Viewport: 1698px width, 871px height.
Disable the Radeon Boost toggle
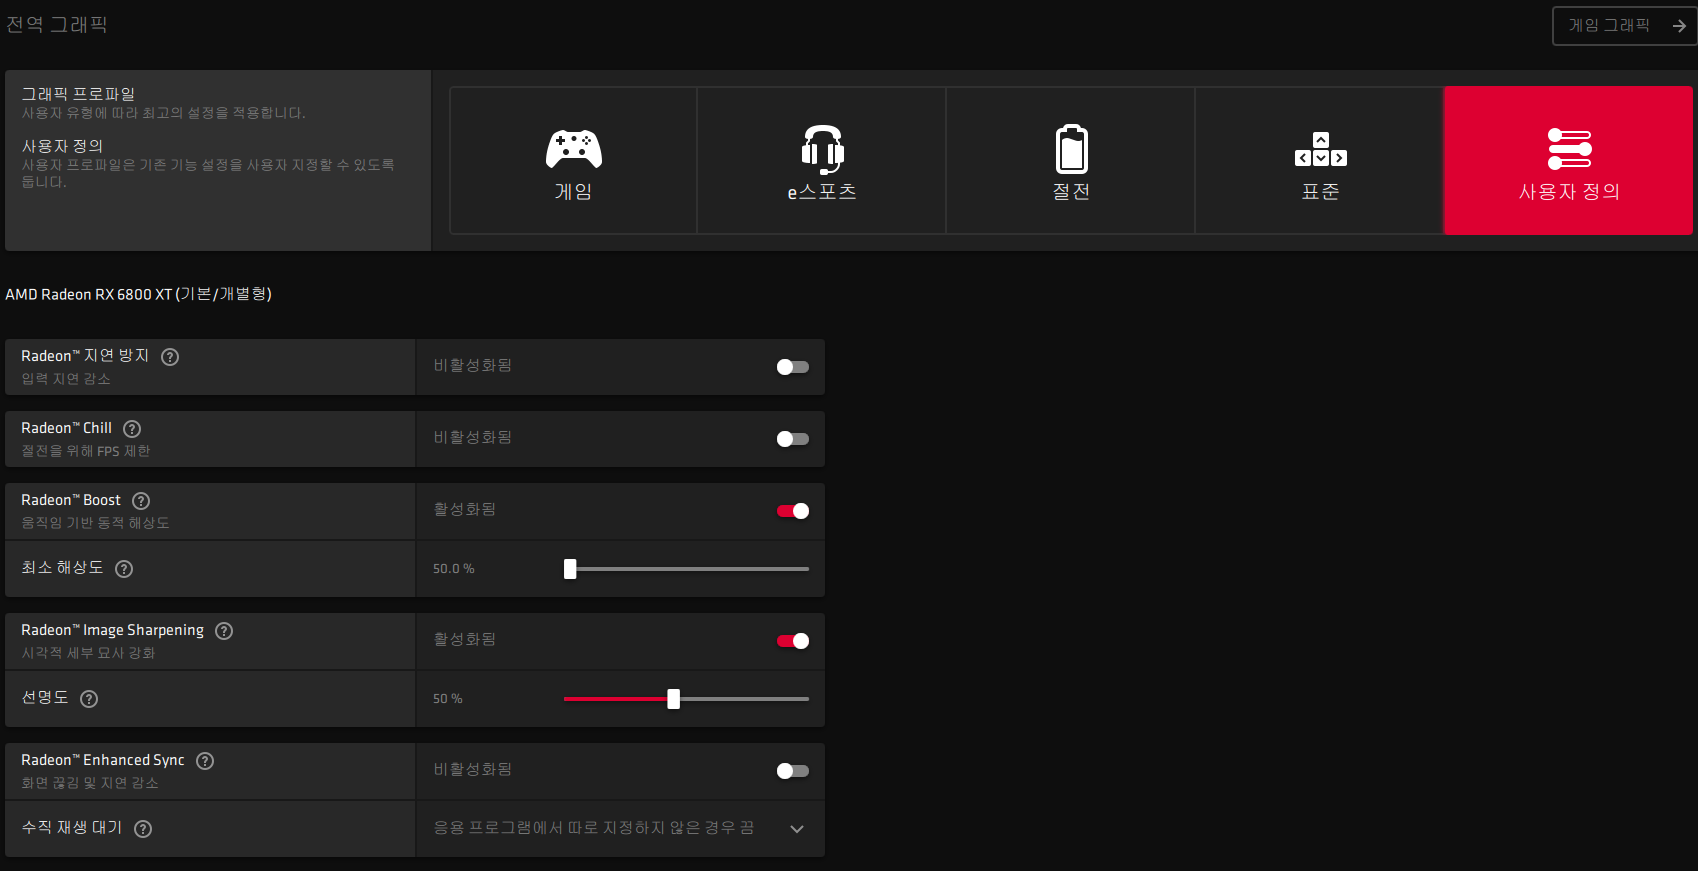(793, 511)
